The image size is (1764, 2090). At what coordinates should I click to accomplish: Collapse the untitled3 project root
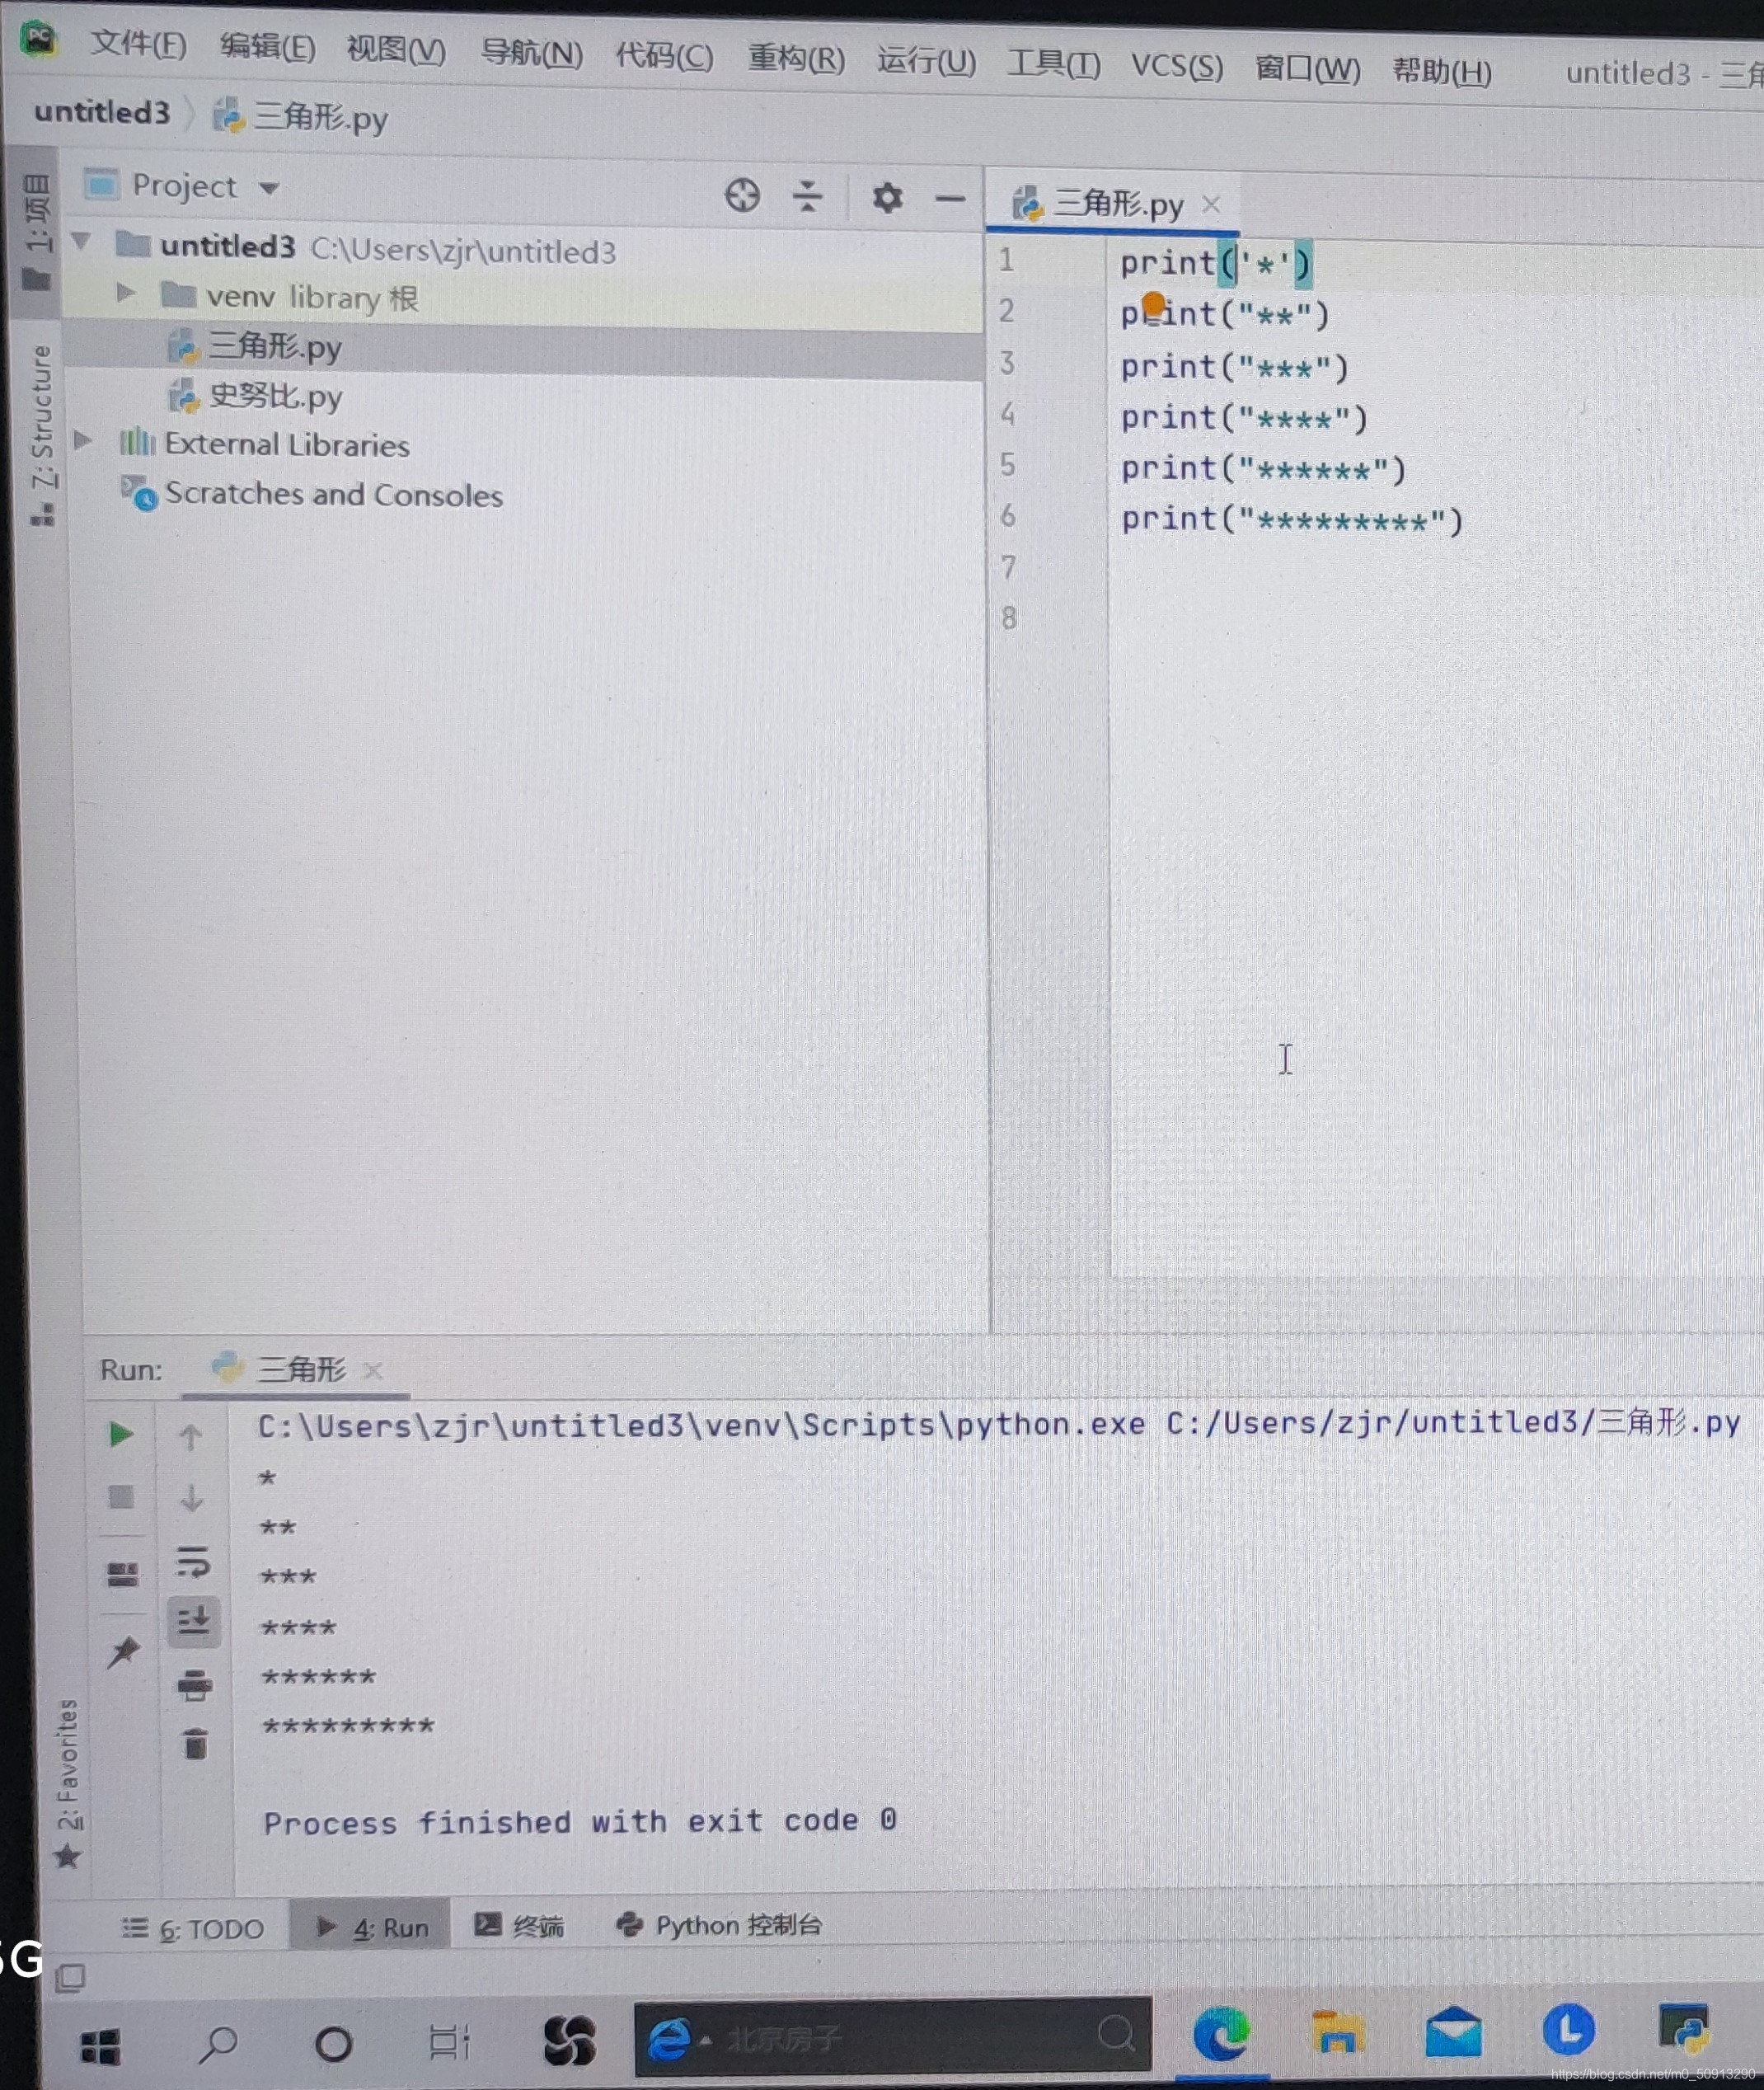(82, 241)
